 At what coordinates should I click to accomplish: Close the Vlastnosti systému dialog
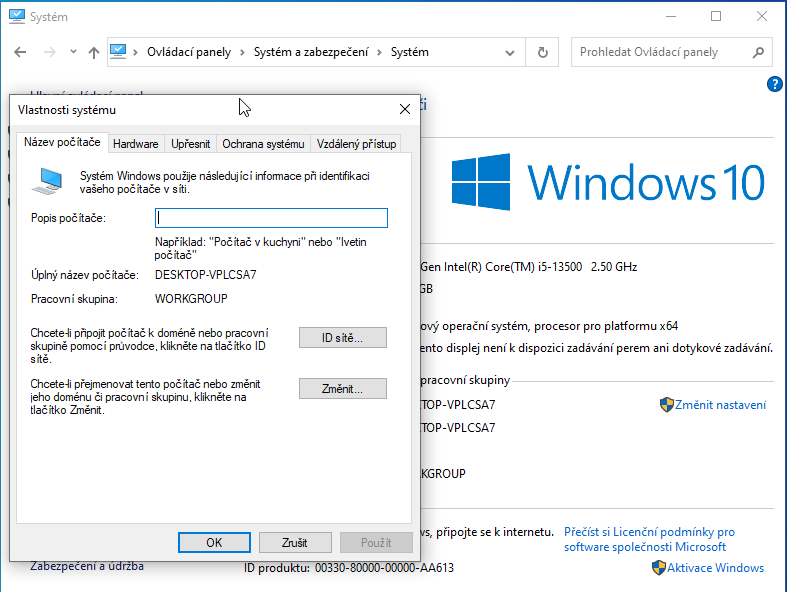click(405, 109)
